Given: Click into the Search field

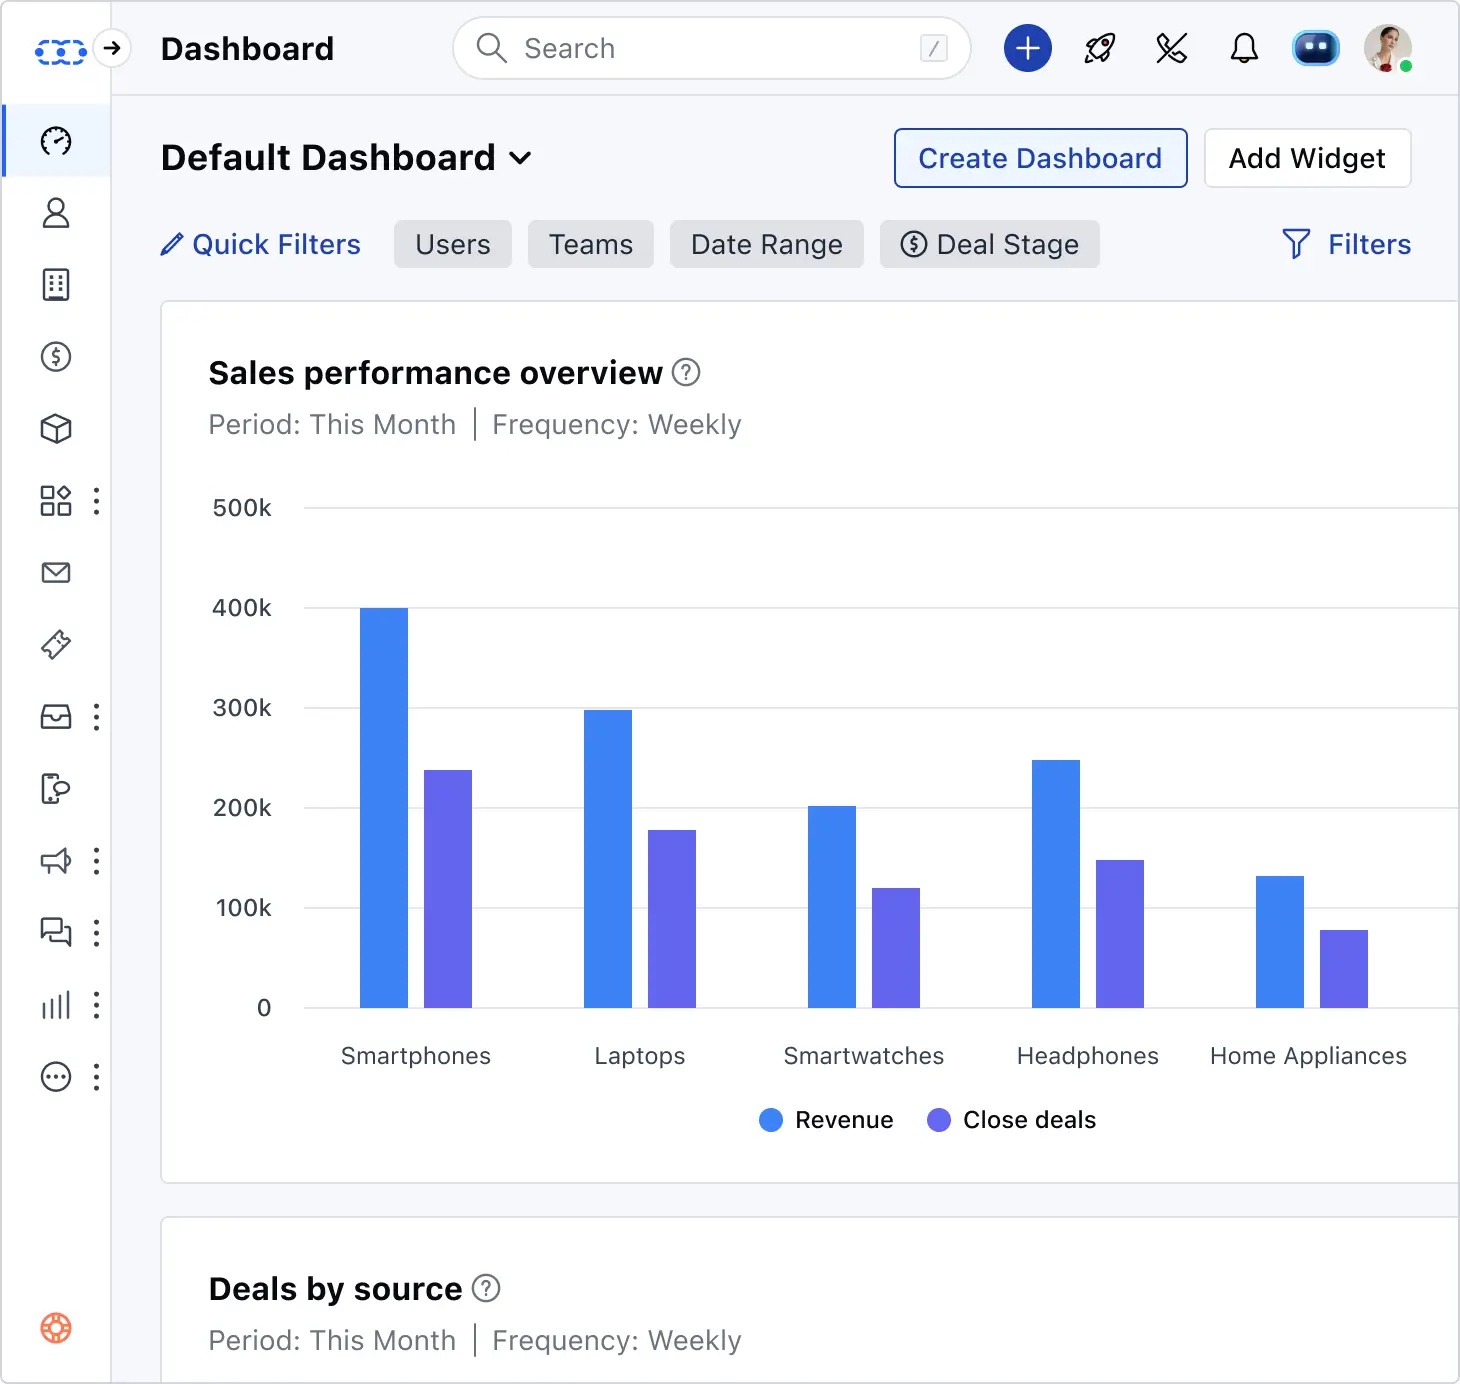Looking at the screenshot, I should [712, 48].
